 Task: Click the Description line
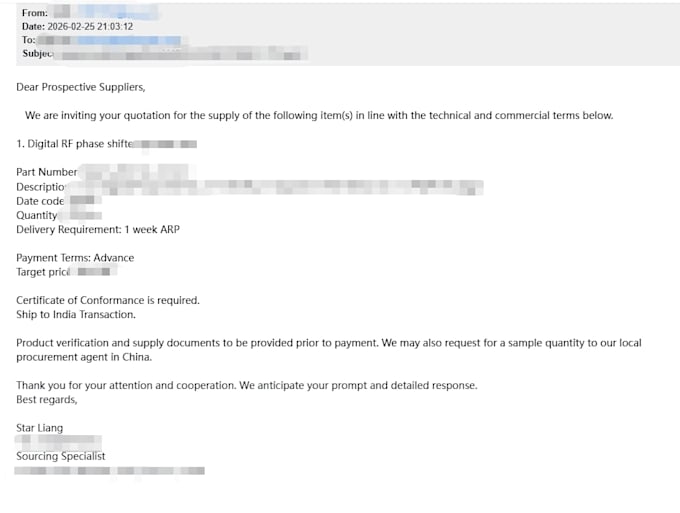[249, 187]
